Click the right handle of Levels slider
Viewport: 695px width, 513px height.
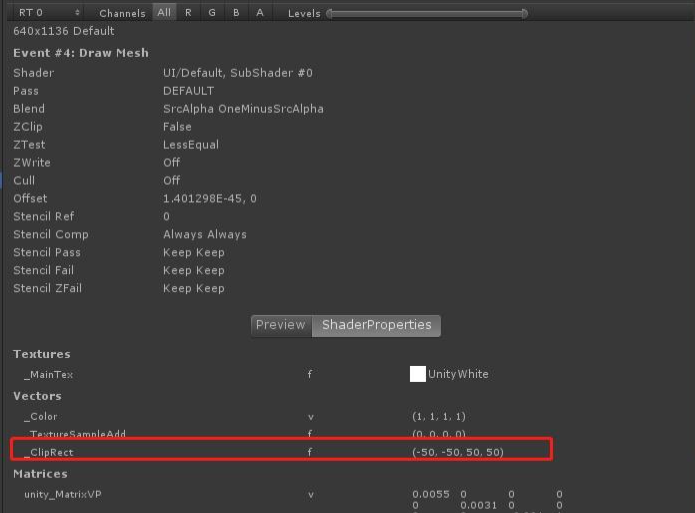pyautogui.click(x=524, y=13)
